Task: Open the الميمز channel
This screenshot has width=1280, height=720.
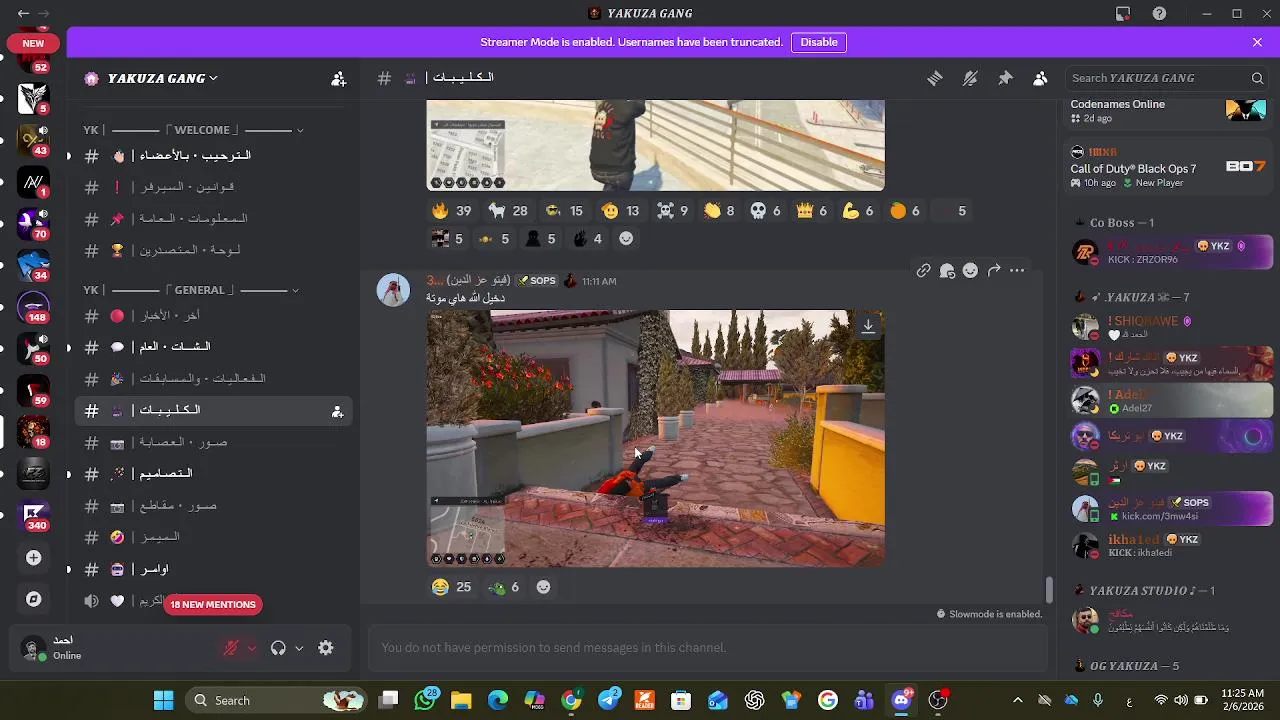Action: pos(213,537)
